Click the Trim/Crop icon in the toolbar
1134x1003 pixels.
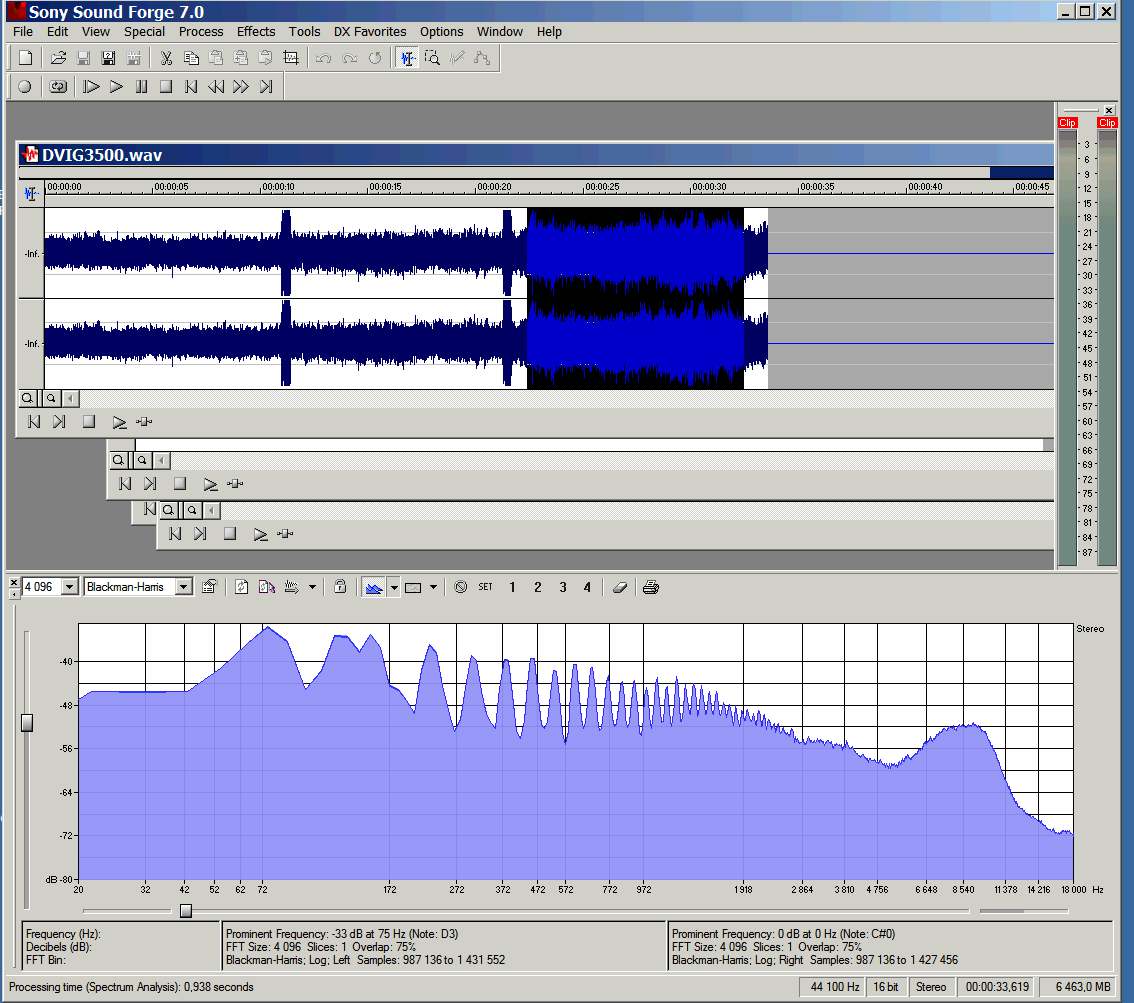pos(291,58)
